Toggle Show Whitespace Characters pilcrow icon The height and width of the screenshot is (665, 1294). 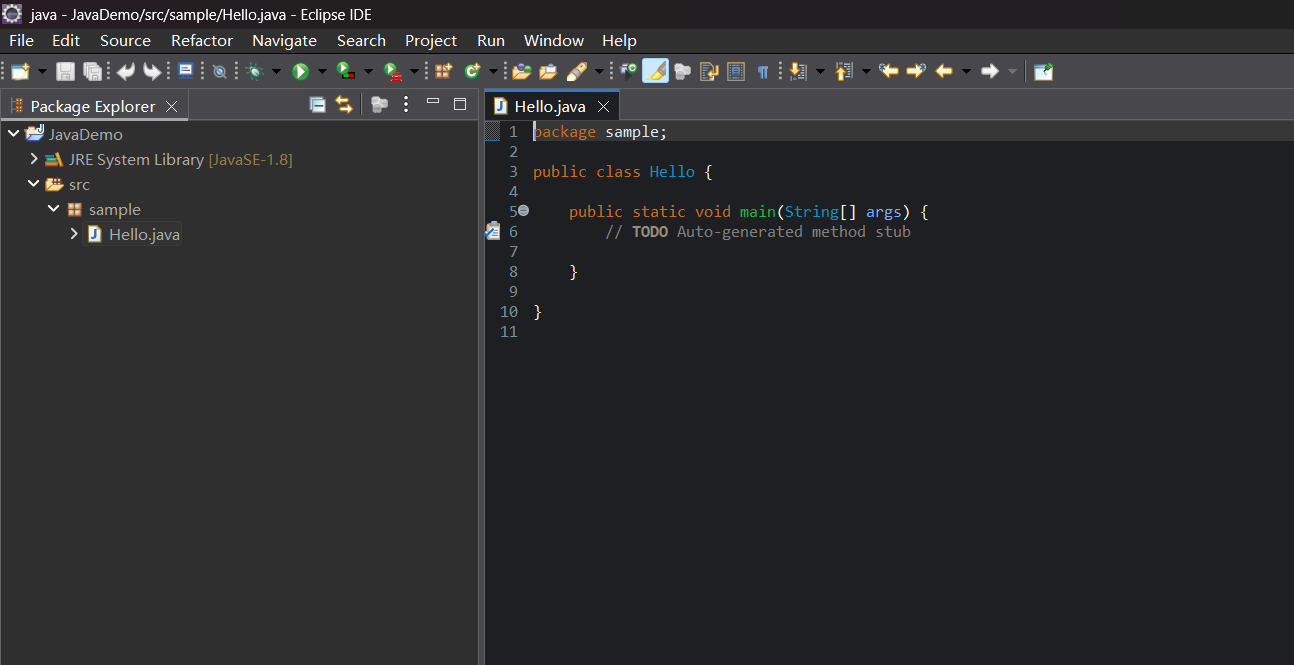click(763, 71)
